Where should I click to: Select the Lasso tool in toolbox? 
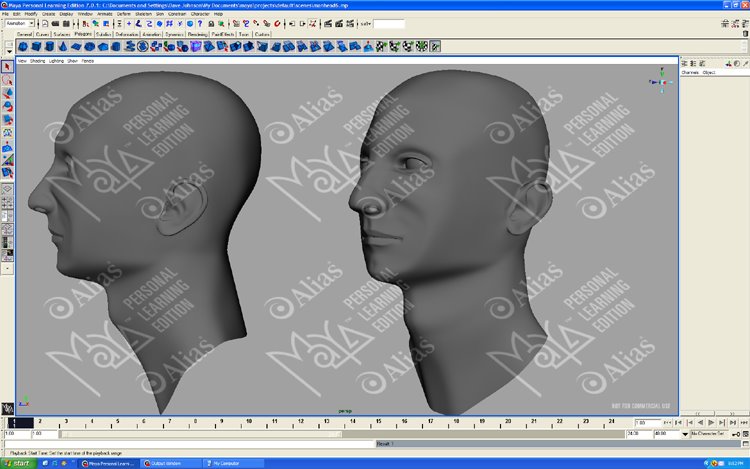(7, 80)
